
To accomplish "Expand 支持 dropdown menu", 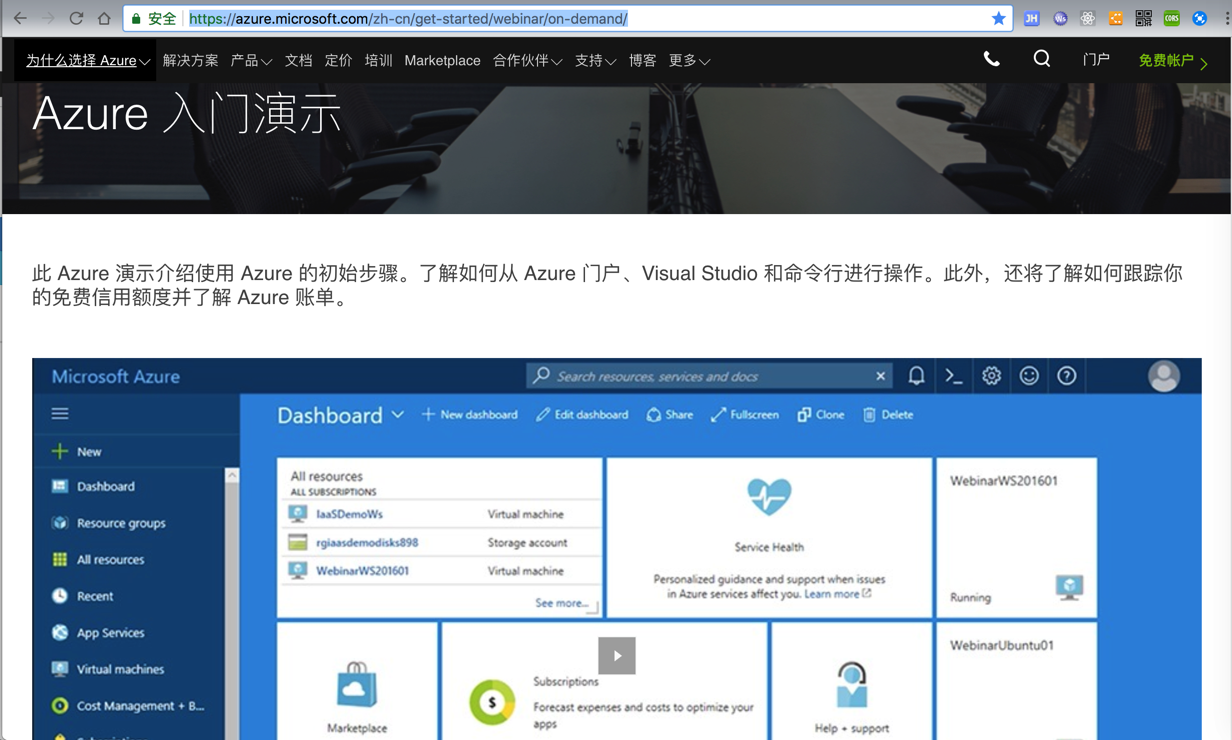I will click(595, 61).
